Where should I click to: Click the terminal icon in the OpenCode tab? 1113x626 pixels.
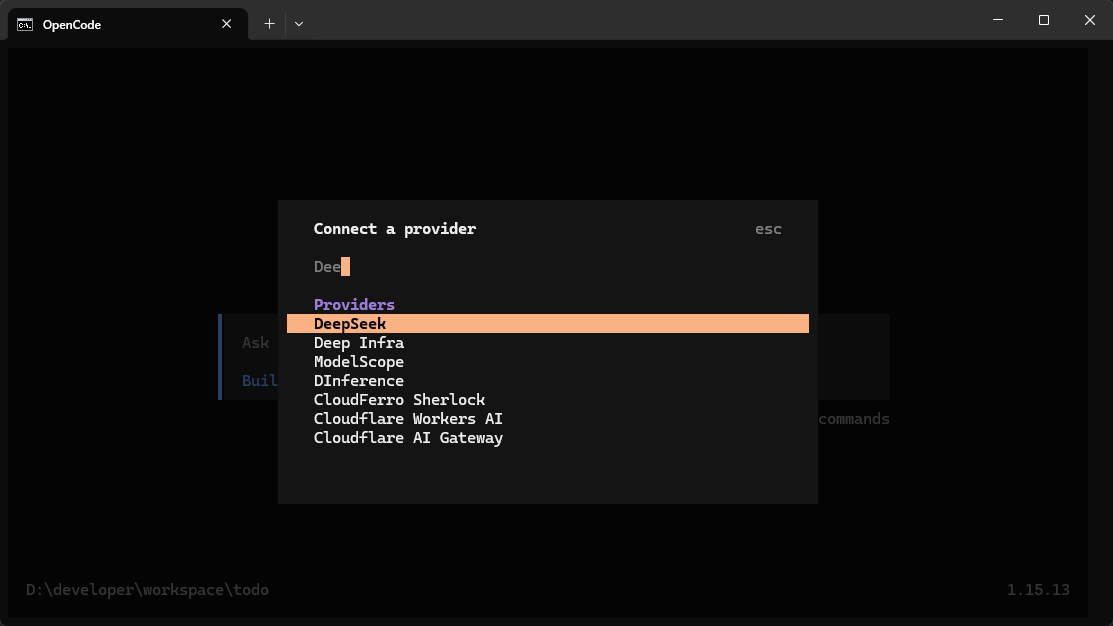(25, 25)
